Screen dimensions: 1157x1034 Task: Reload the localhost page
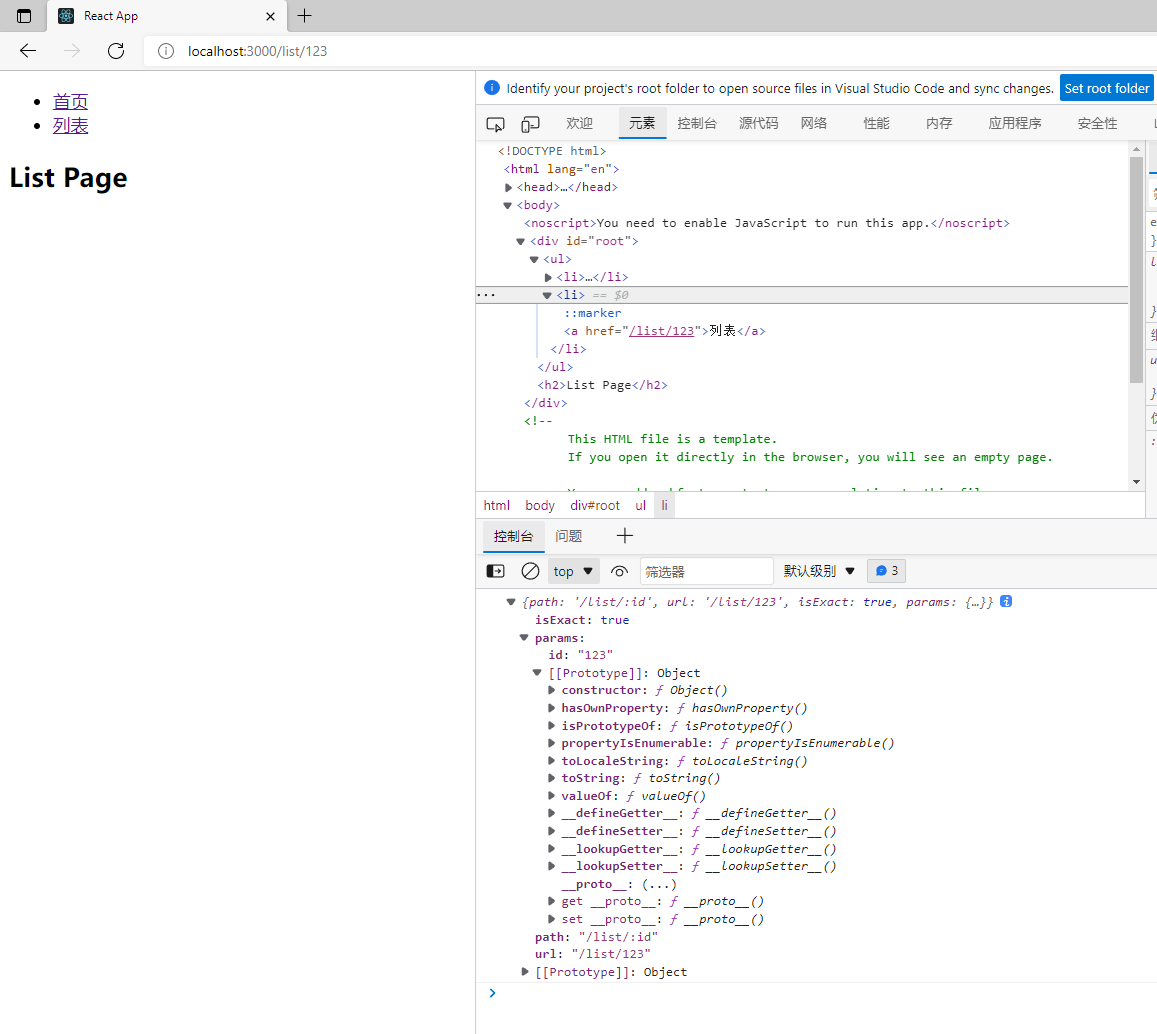116,51
